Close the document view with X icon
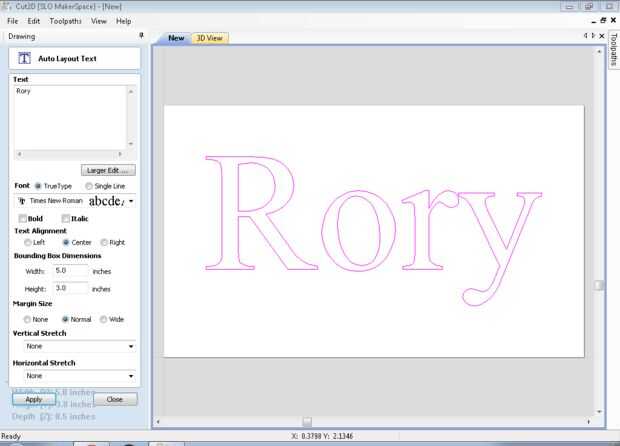The image size is (620, 446). [x=602, y=36]
